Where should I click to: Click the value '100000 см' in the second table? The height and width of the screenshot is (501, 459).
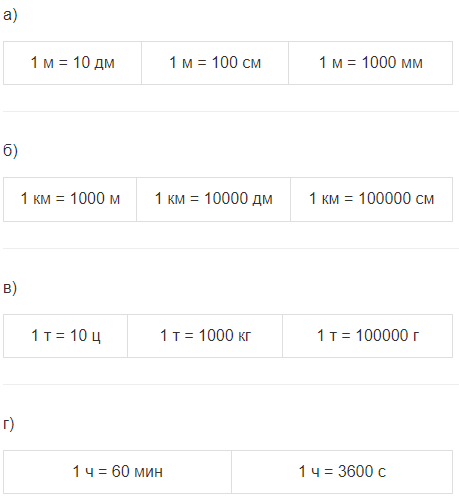pos(396,199)
